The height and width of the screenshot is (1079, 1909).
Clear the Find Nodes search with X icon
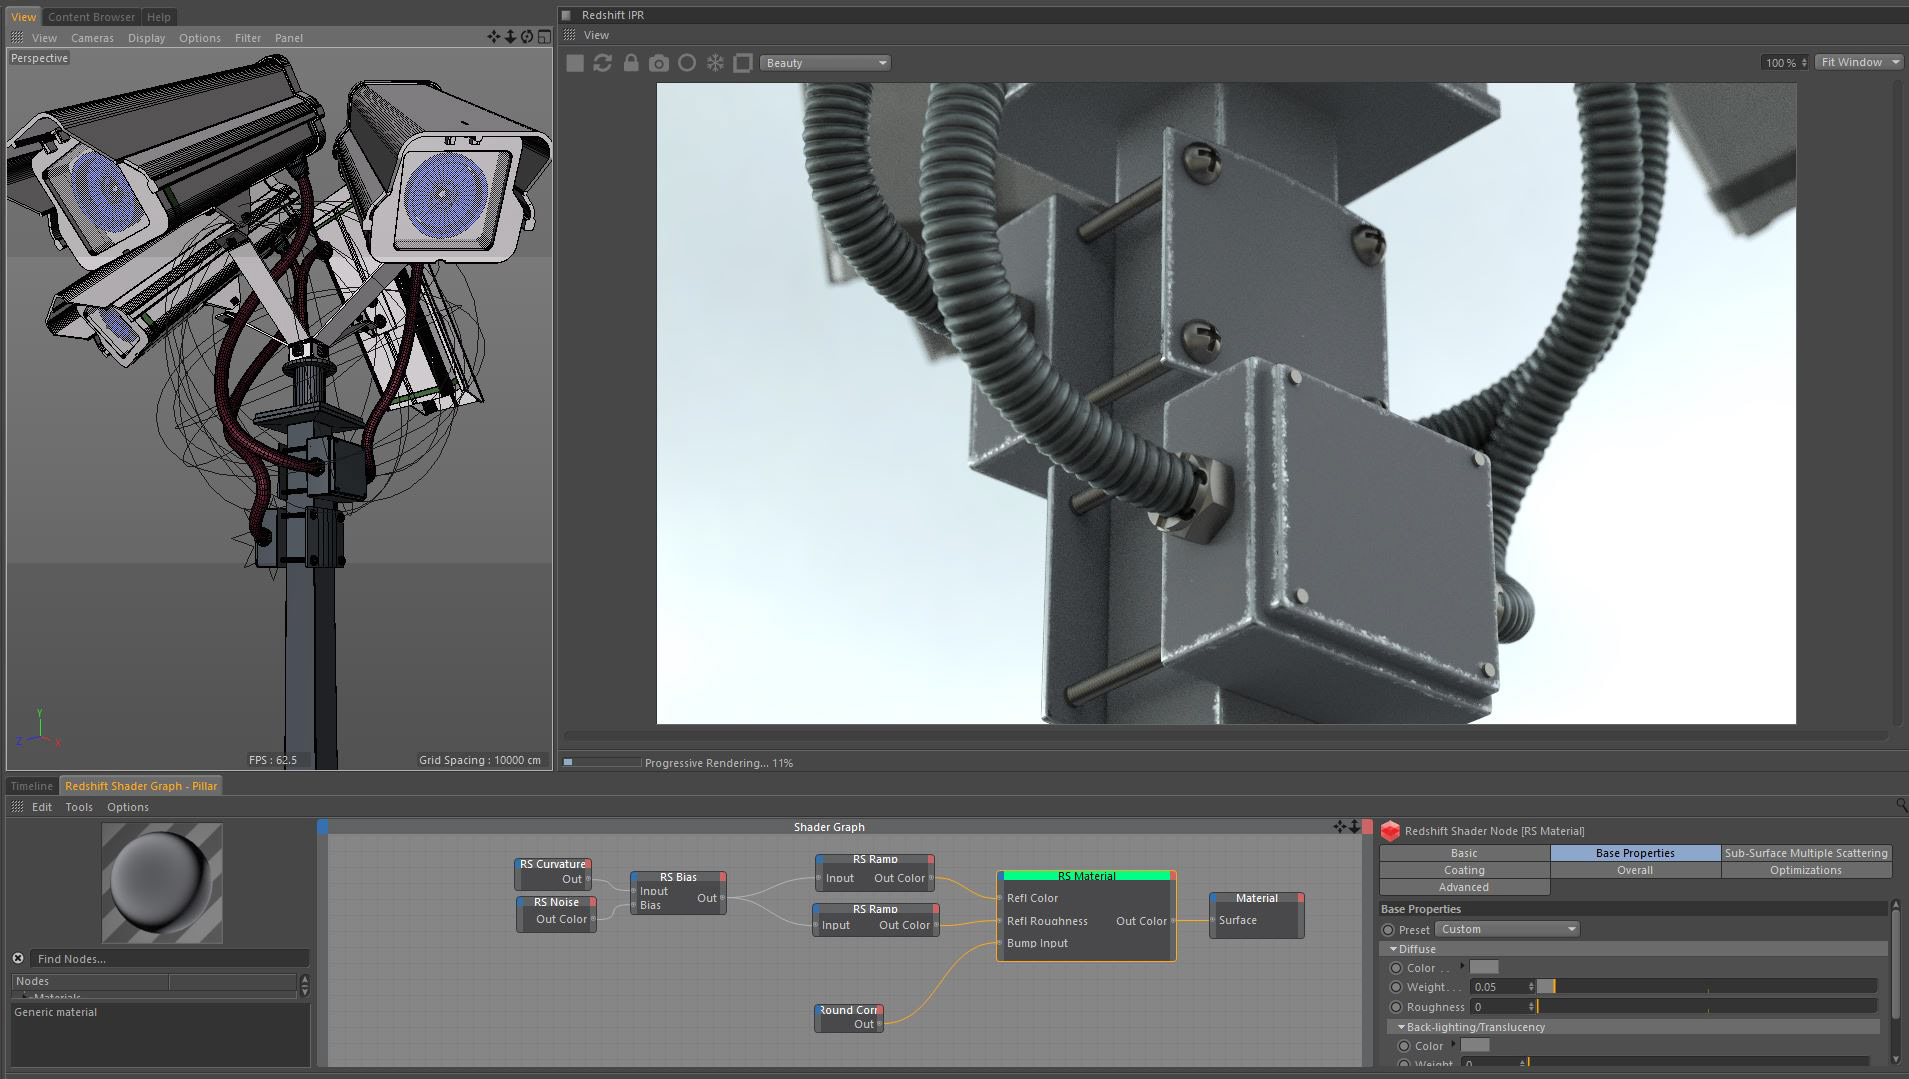coord(18,958)
